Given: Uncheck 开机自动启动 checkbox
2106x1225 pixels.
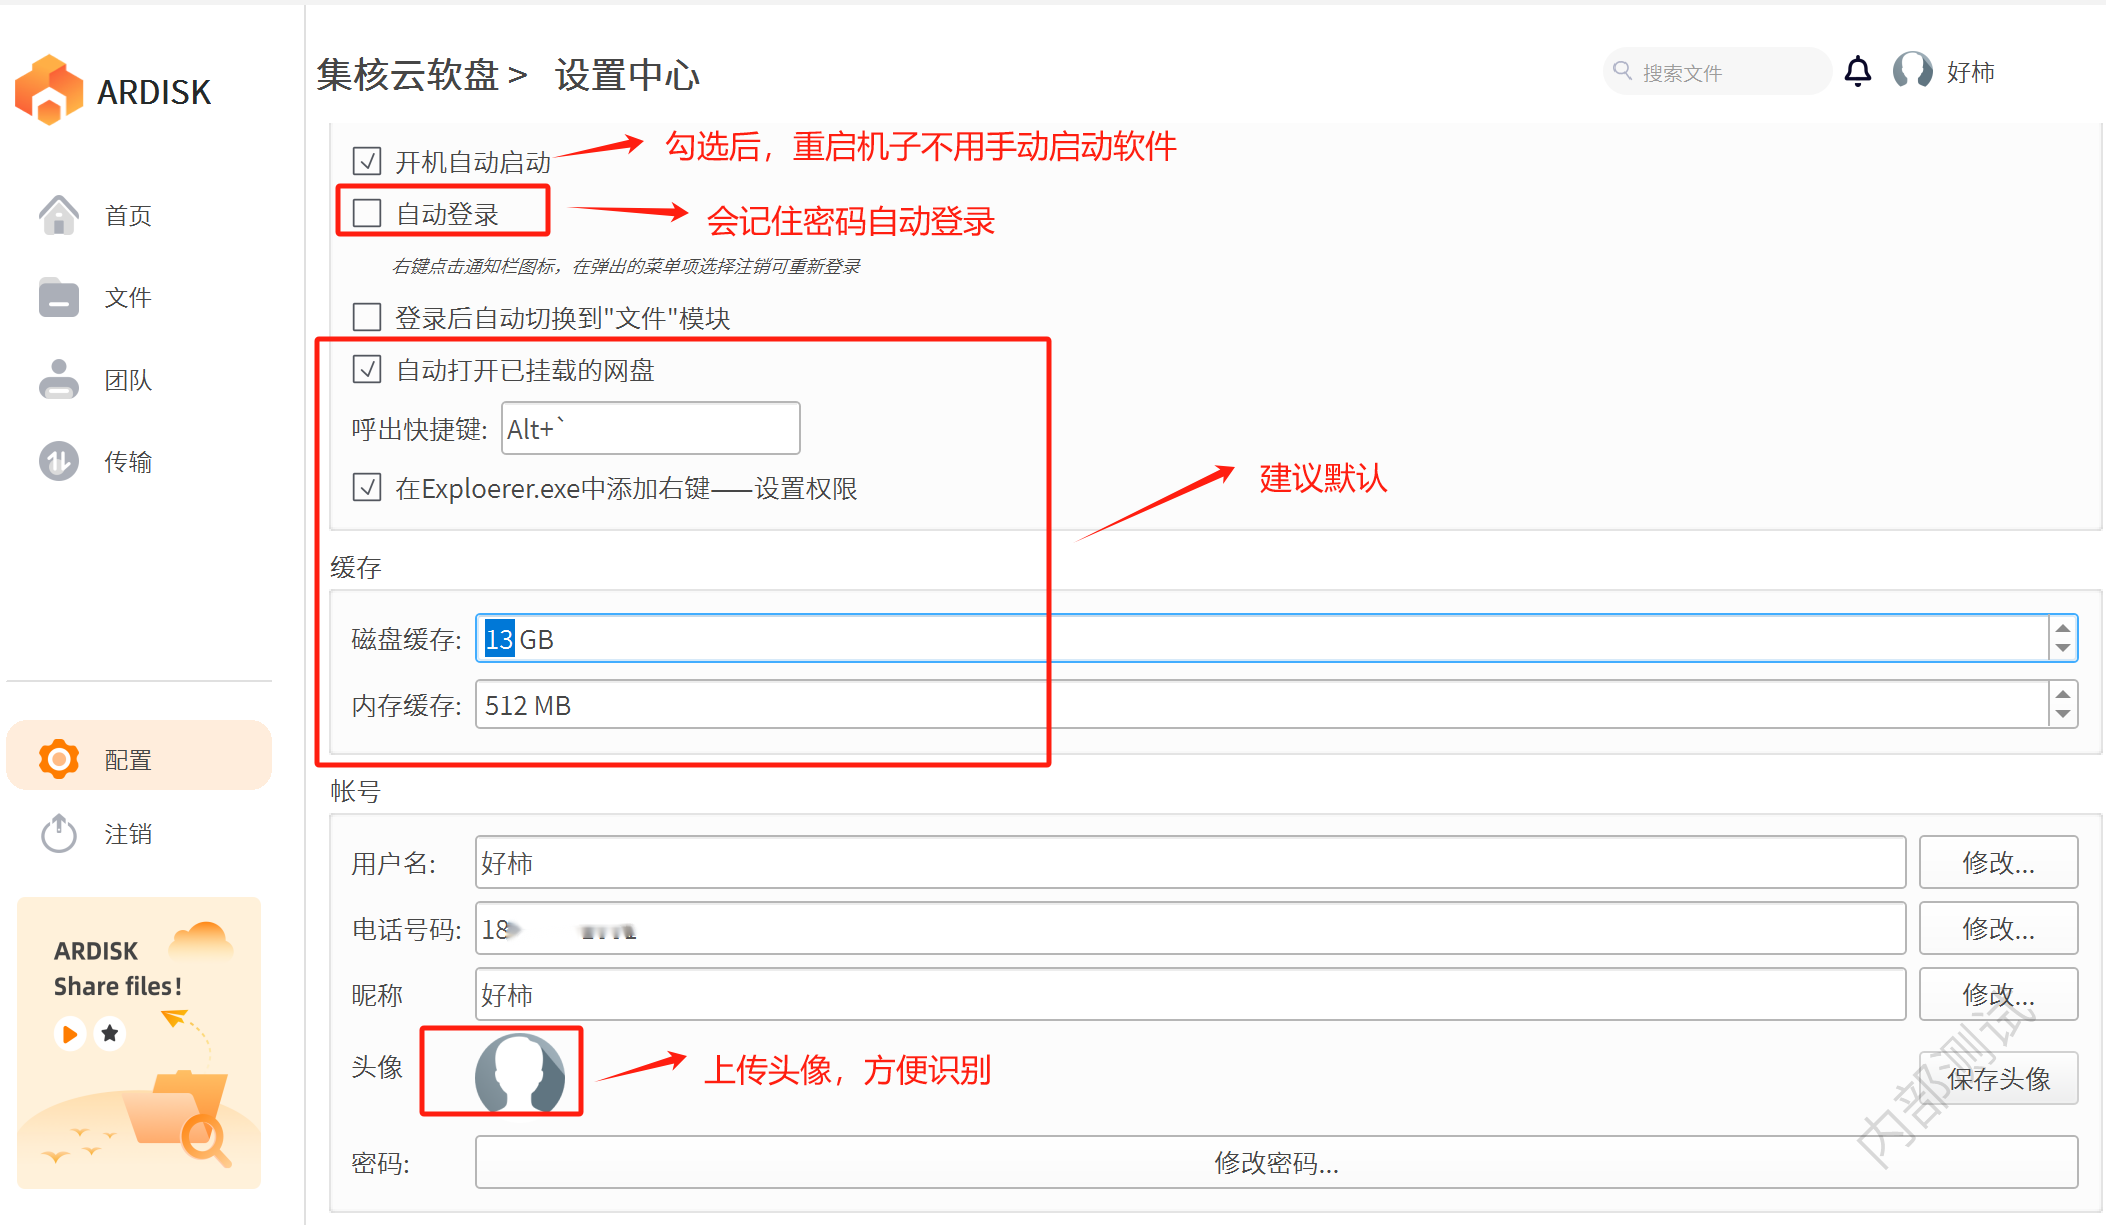Looking at the screenshot, I should point(367,161).
